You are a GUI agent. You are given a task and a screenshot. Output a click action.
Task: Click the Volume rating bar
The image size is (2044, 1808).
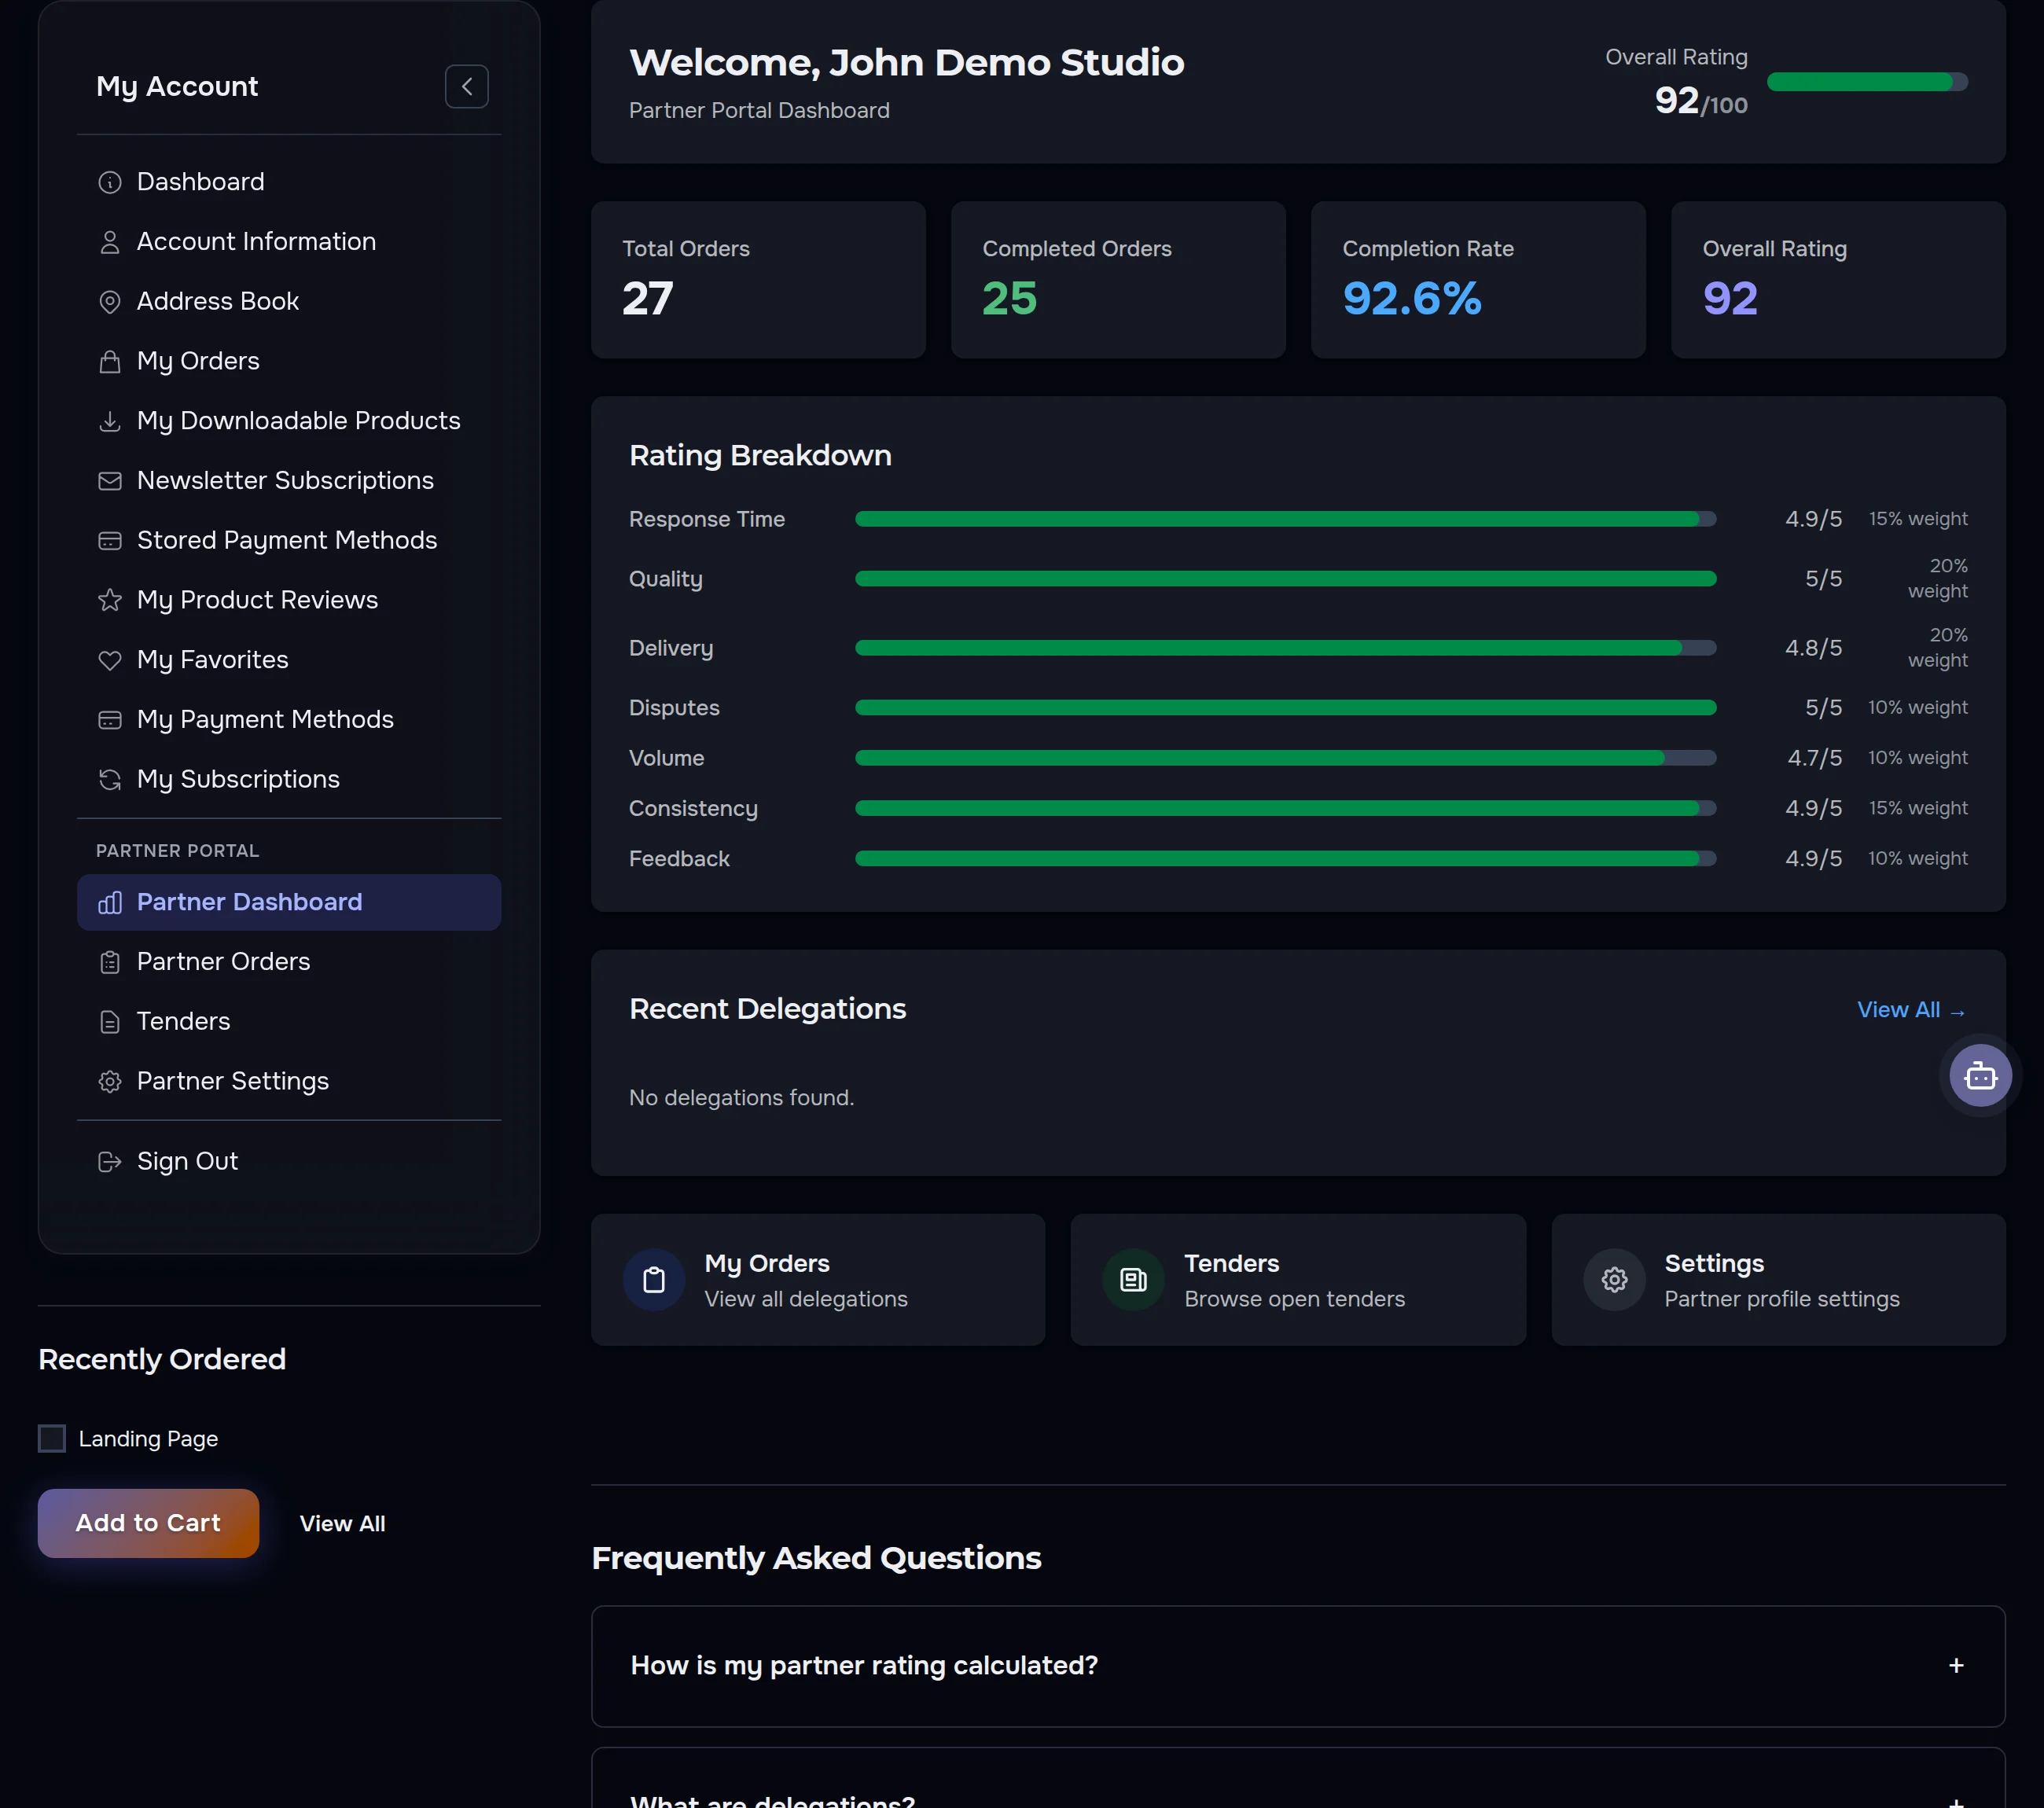tap(1285, 758)
